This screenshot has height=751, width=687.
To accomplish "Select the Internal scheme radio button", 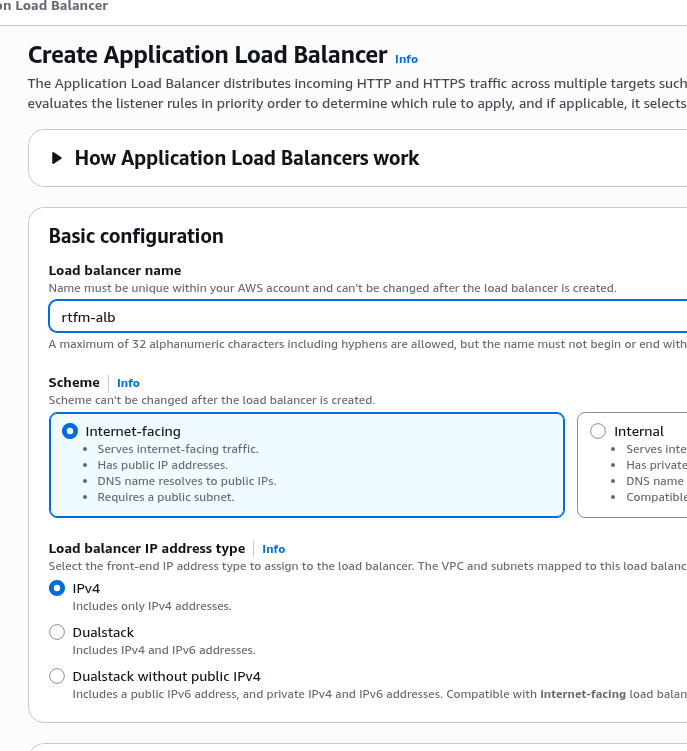I will 598,431.
